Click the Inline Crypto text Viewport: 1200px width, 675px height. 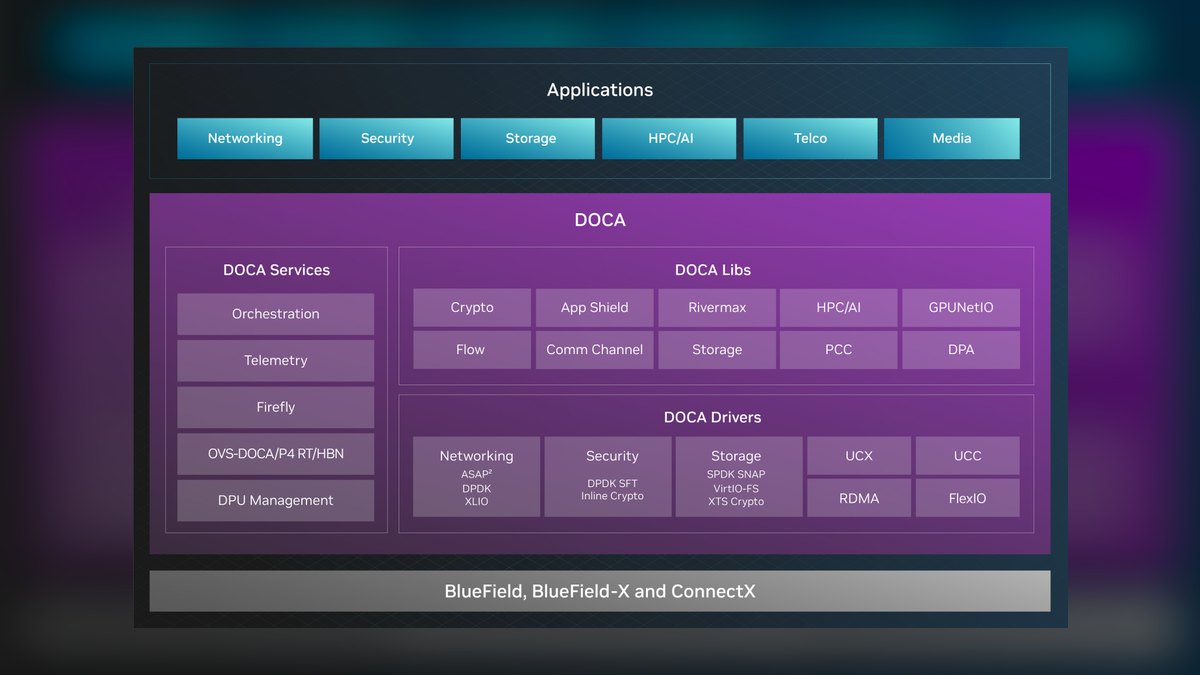pos(612,496)
